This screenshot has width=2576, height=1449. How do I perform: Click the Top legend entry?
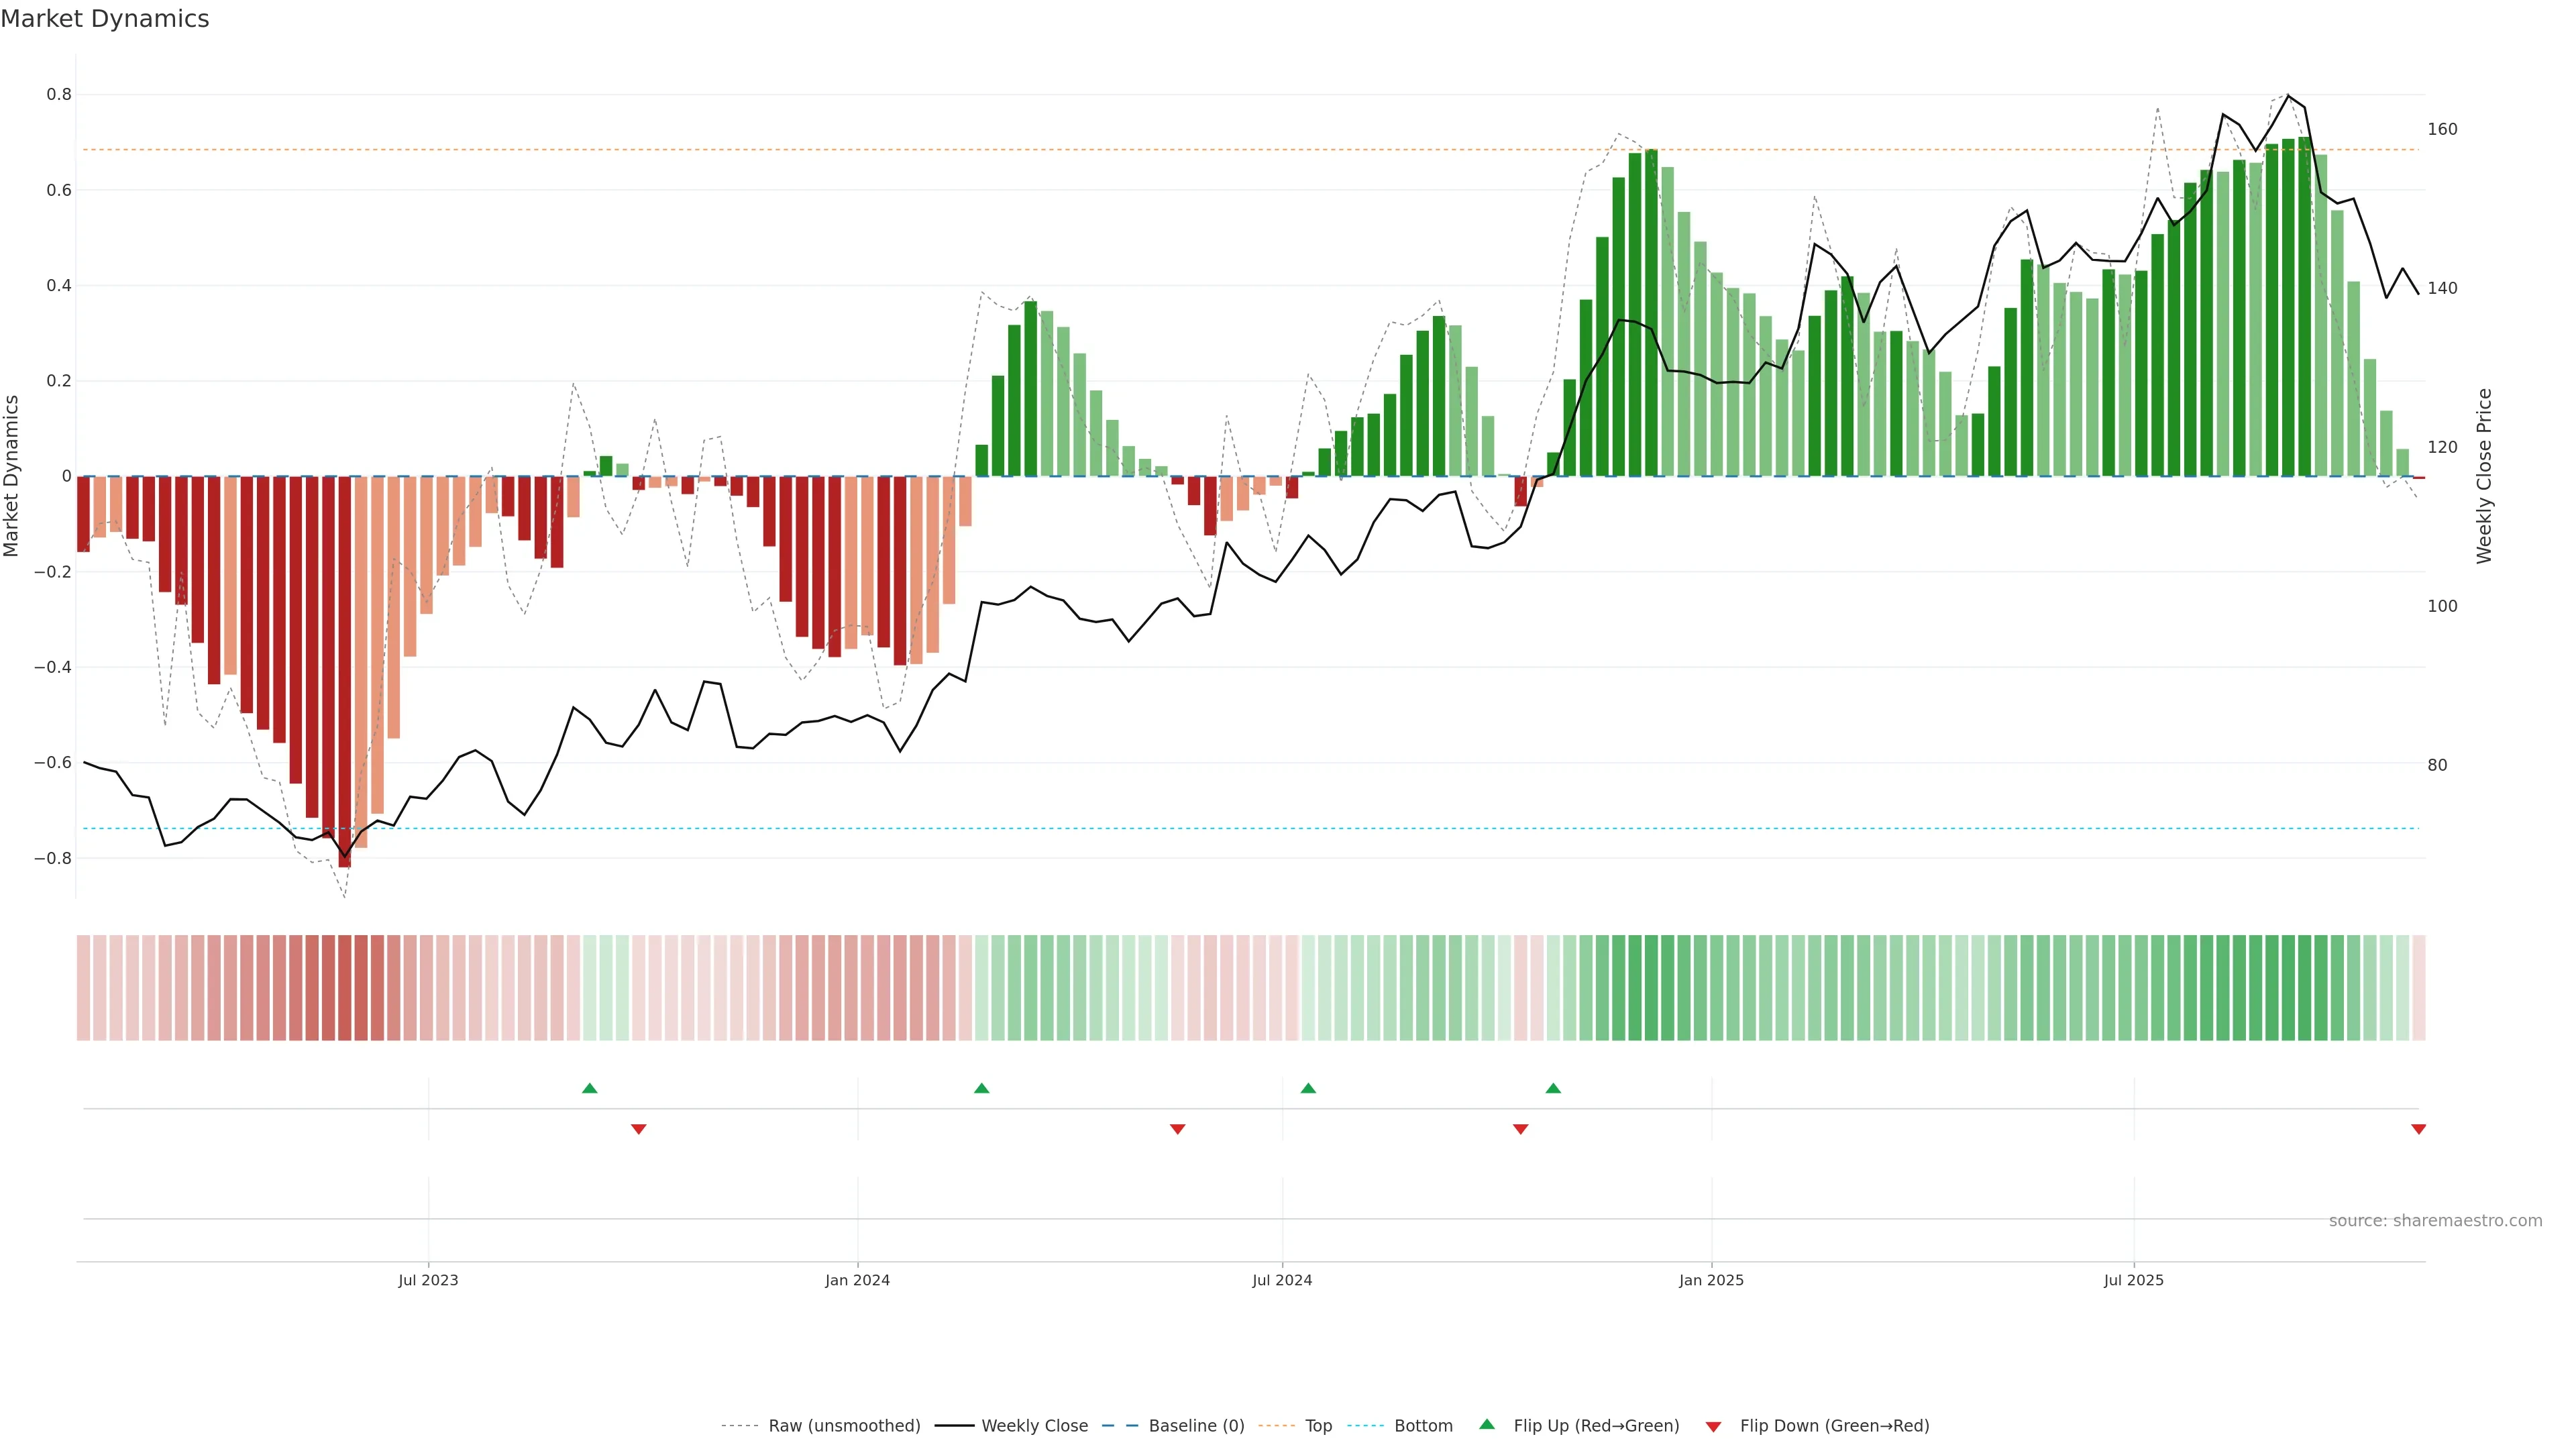pos(1318,1425)
